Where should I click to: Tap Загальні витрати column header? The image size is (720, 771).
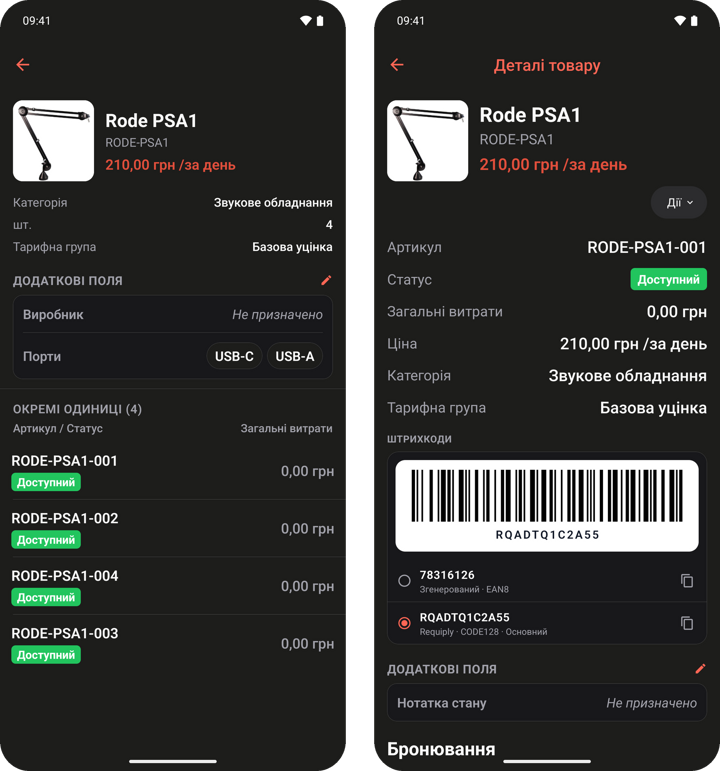click(x=286, y=428)
